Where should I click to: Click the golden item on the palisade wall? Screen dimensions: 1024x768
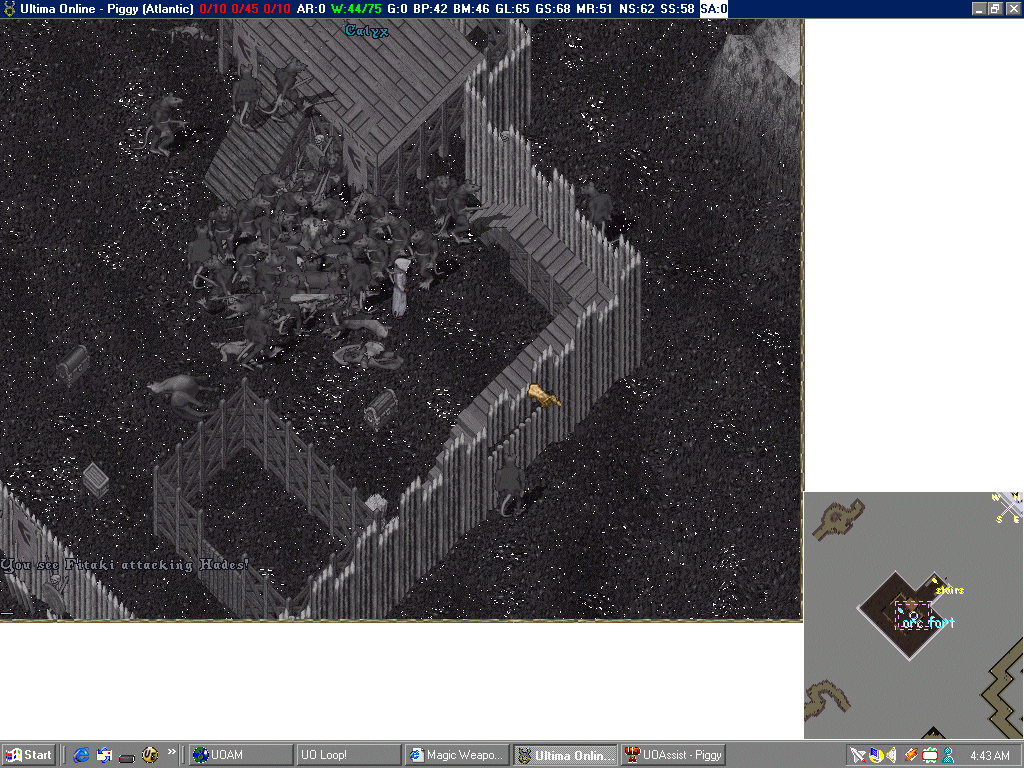(544, 396)
